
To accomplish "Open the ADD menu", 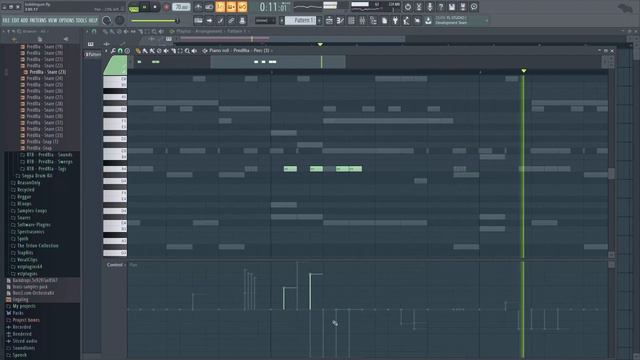I will 24,20.
